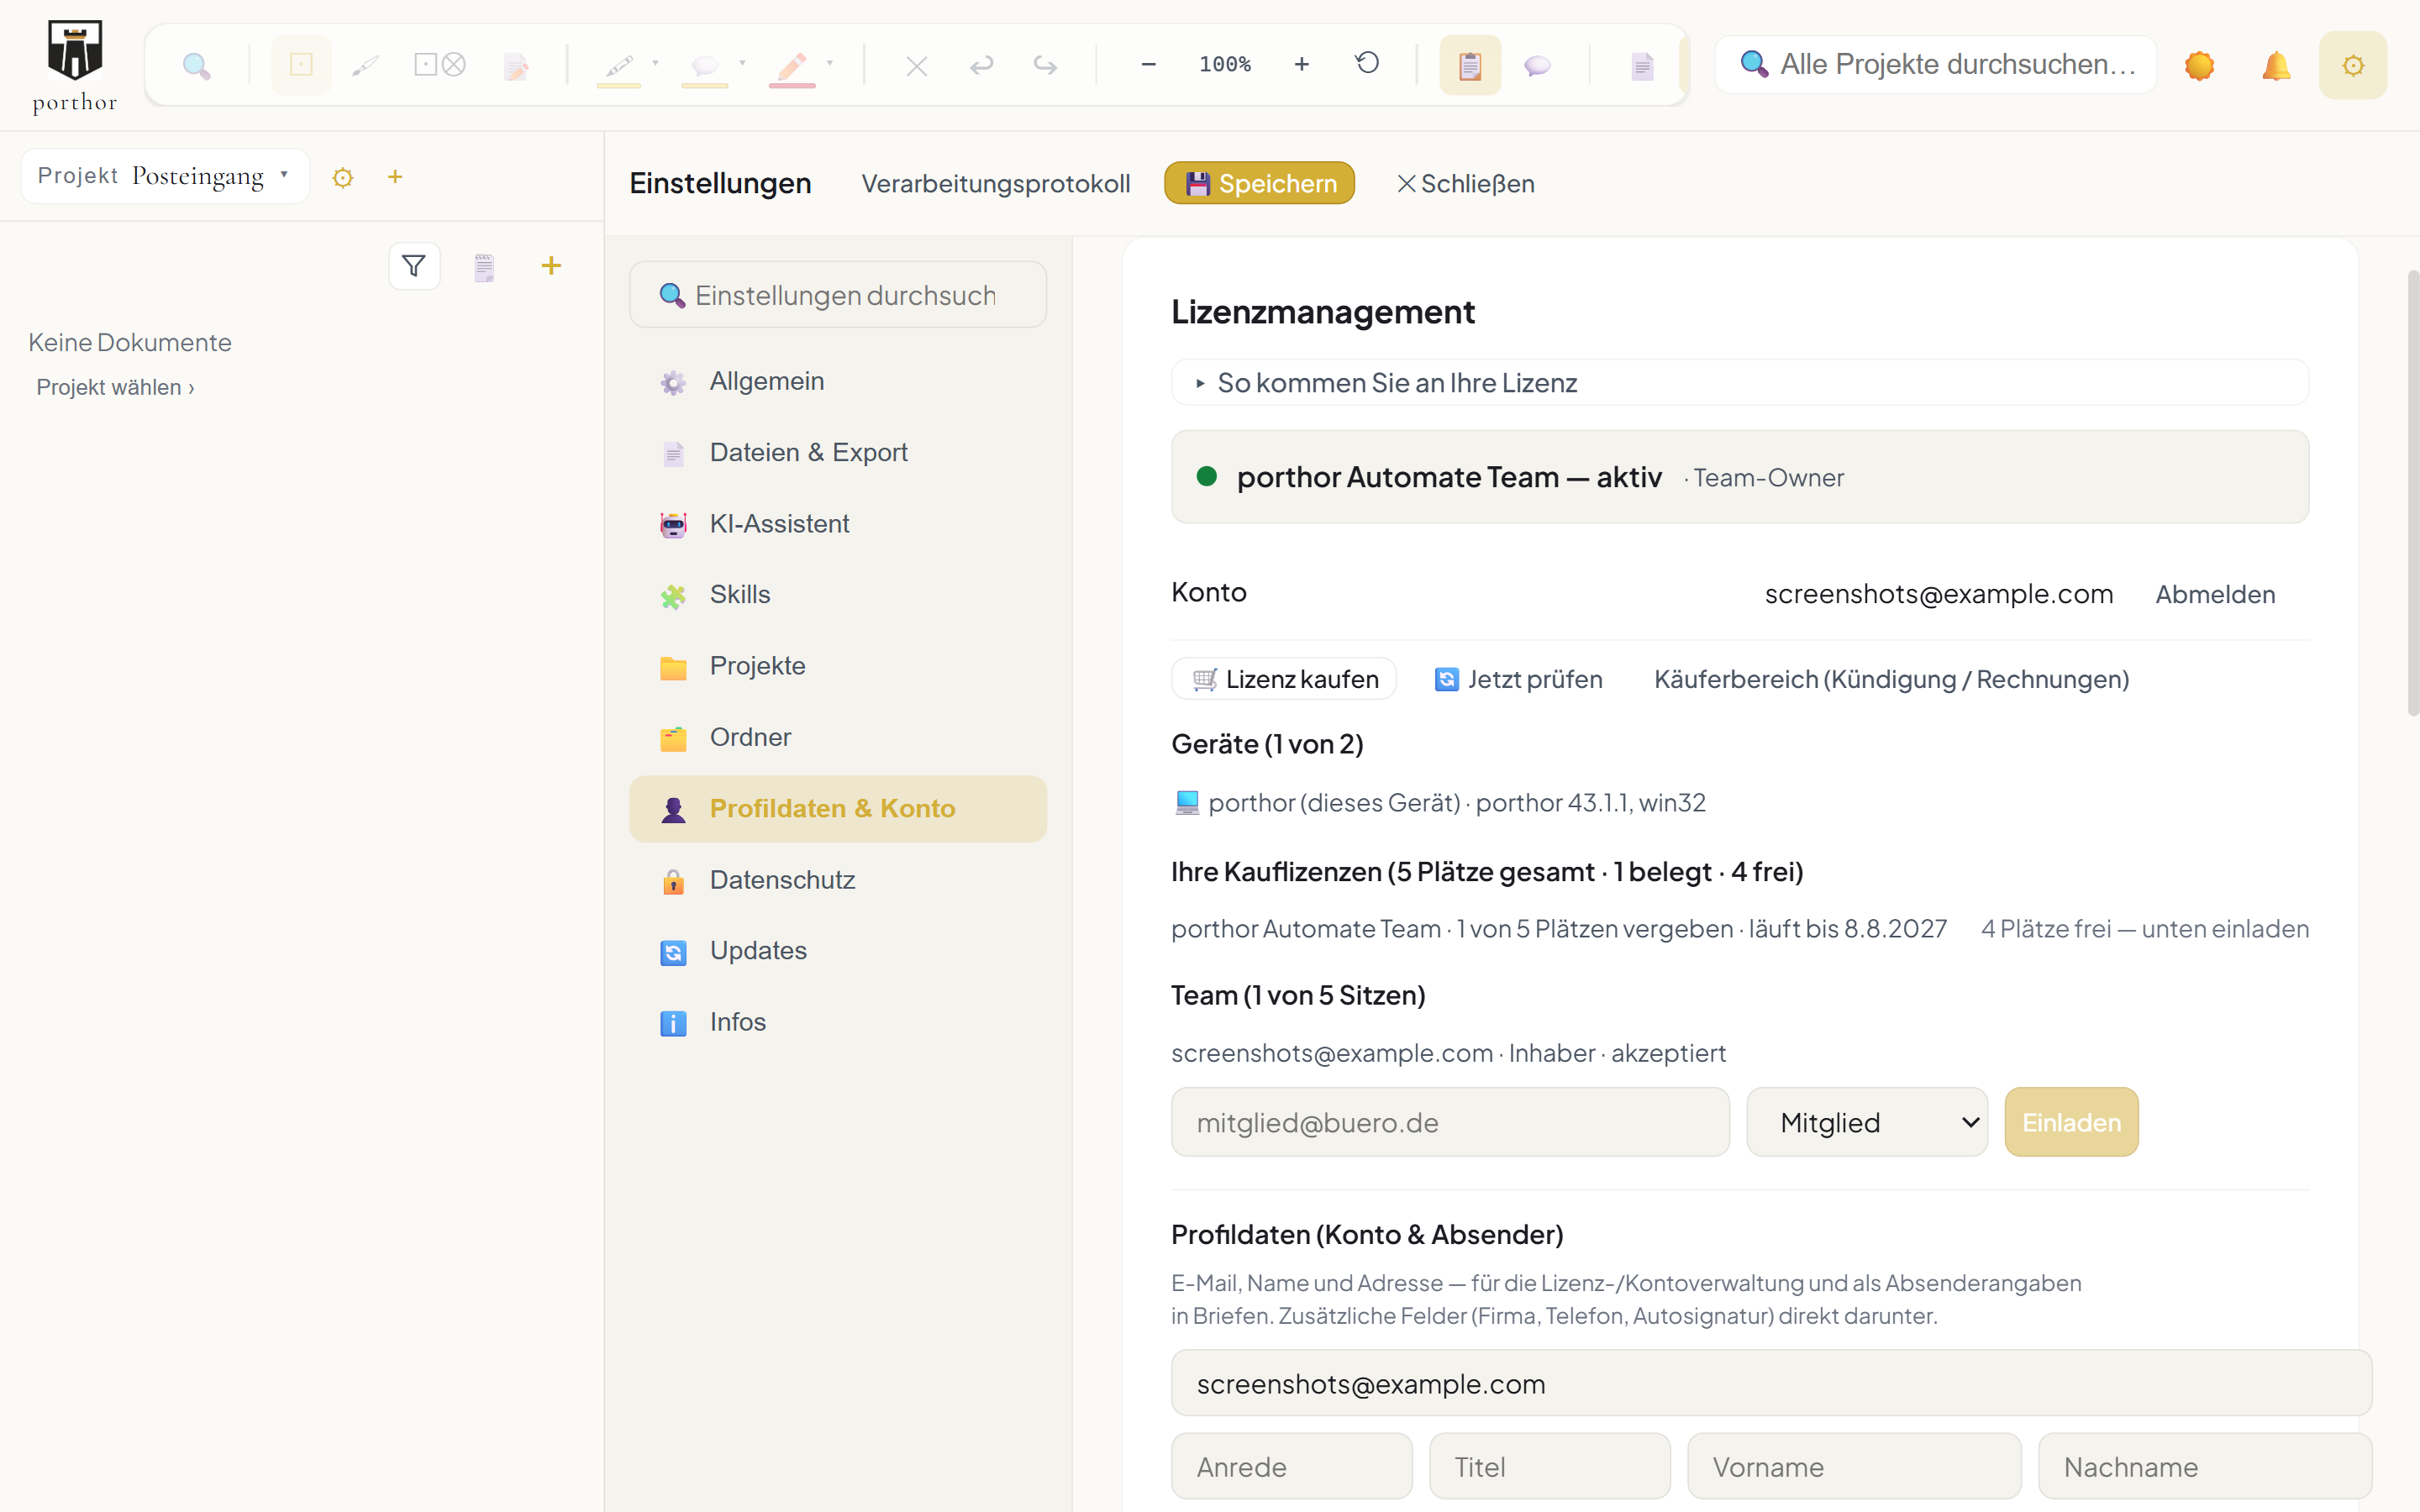This screenshot has width=2420, height=1512.
Task: Select the rectangle selection tool
Action: point(301,65)
